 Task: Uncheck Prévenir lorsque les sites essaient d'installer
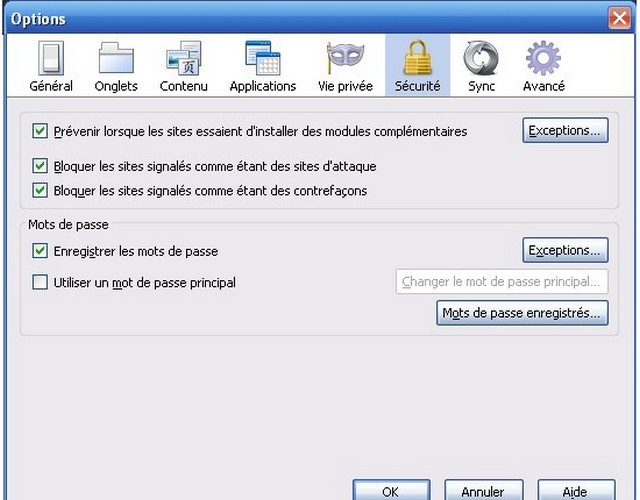click(40, 131)
